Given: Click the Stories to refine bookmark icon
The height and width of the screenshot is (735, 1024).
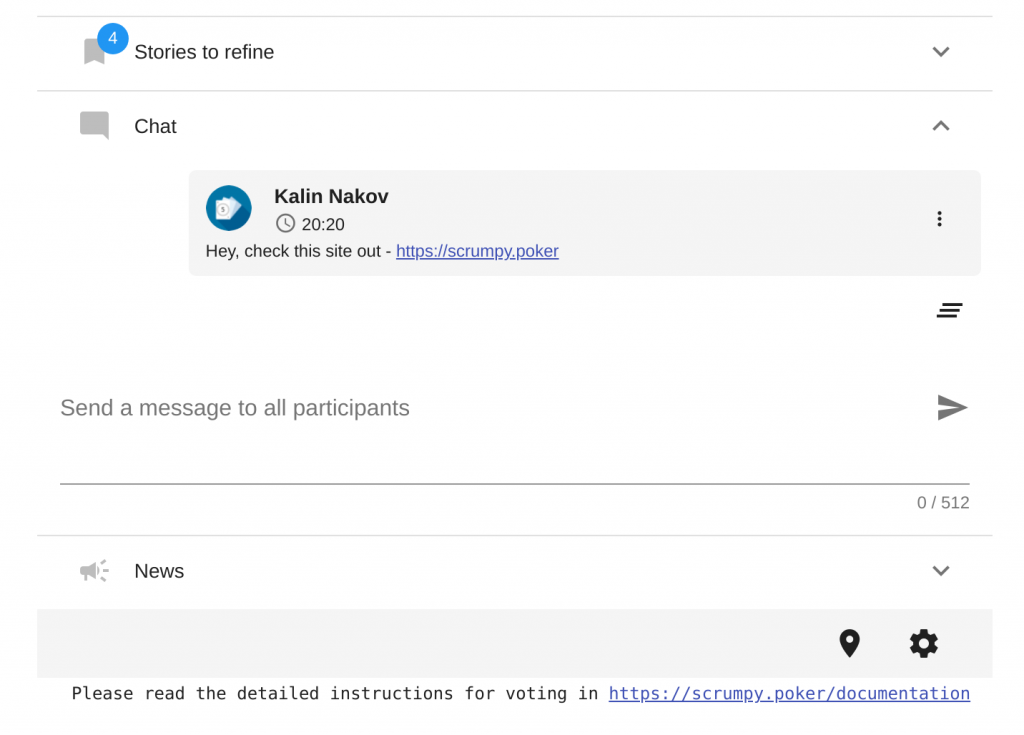Looking at the screenshot, I should [95, 52].
